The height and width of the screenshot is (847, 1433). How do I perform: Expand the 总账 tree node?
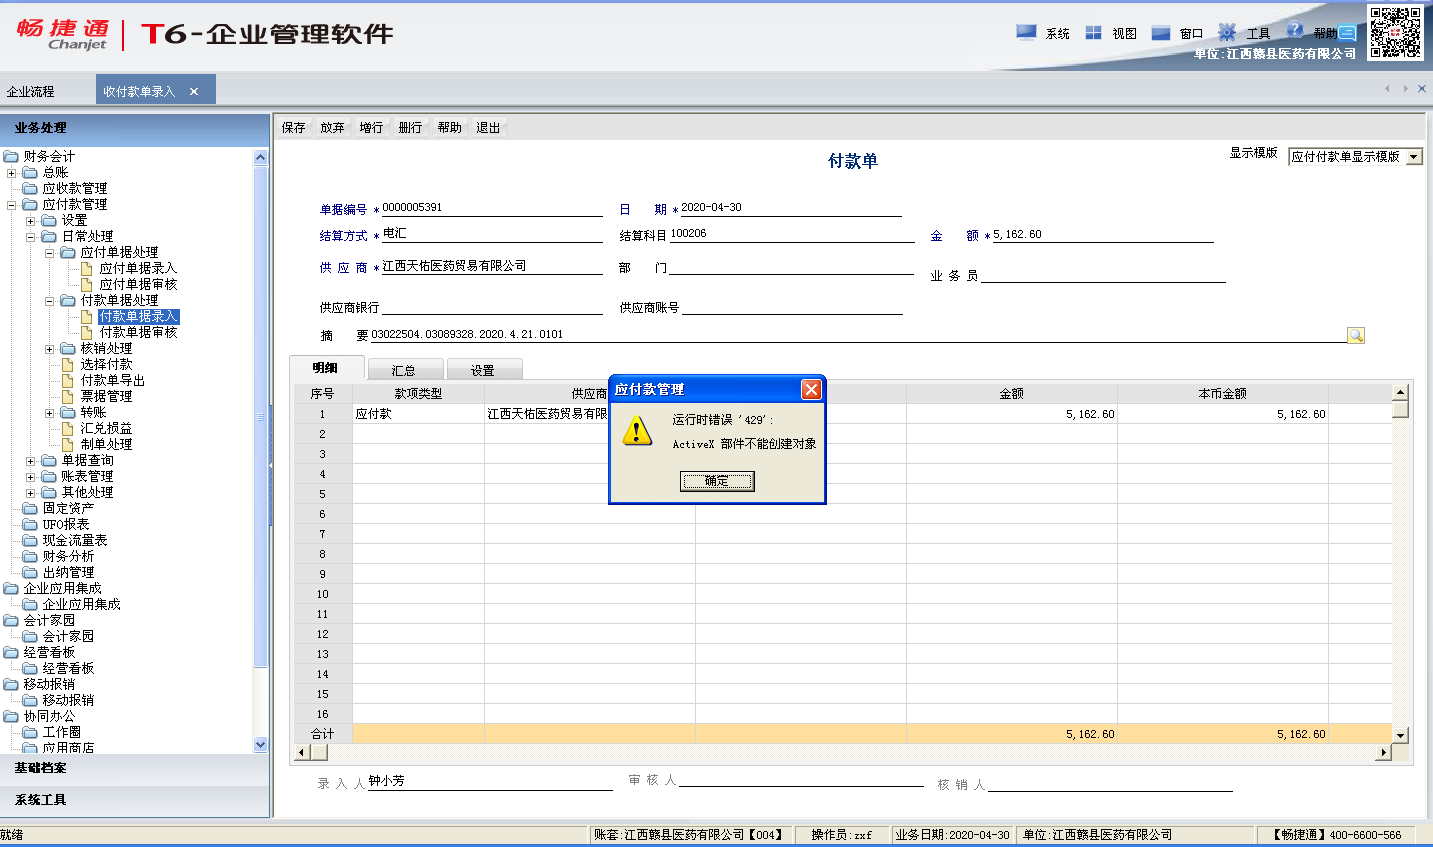11,173
